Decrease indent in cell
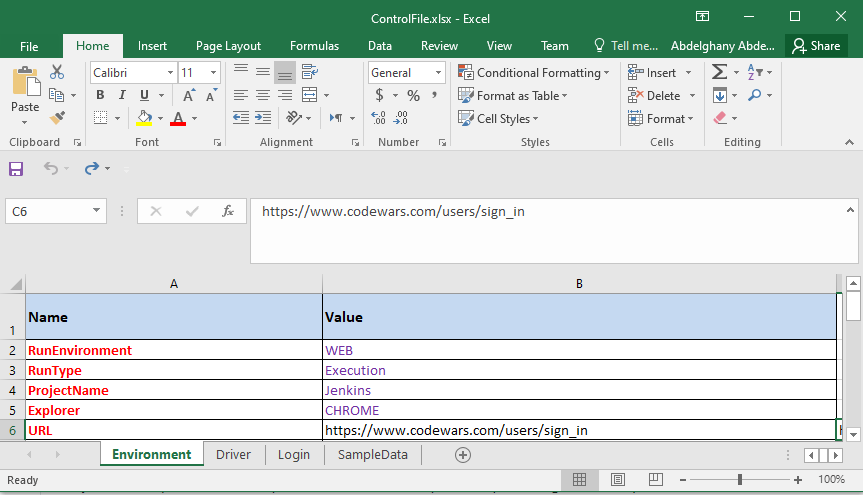 tap(241, 118)
